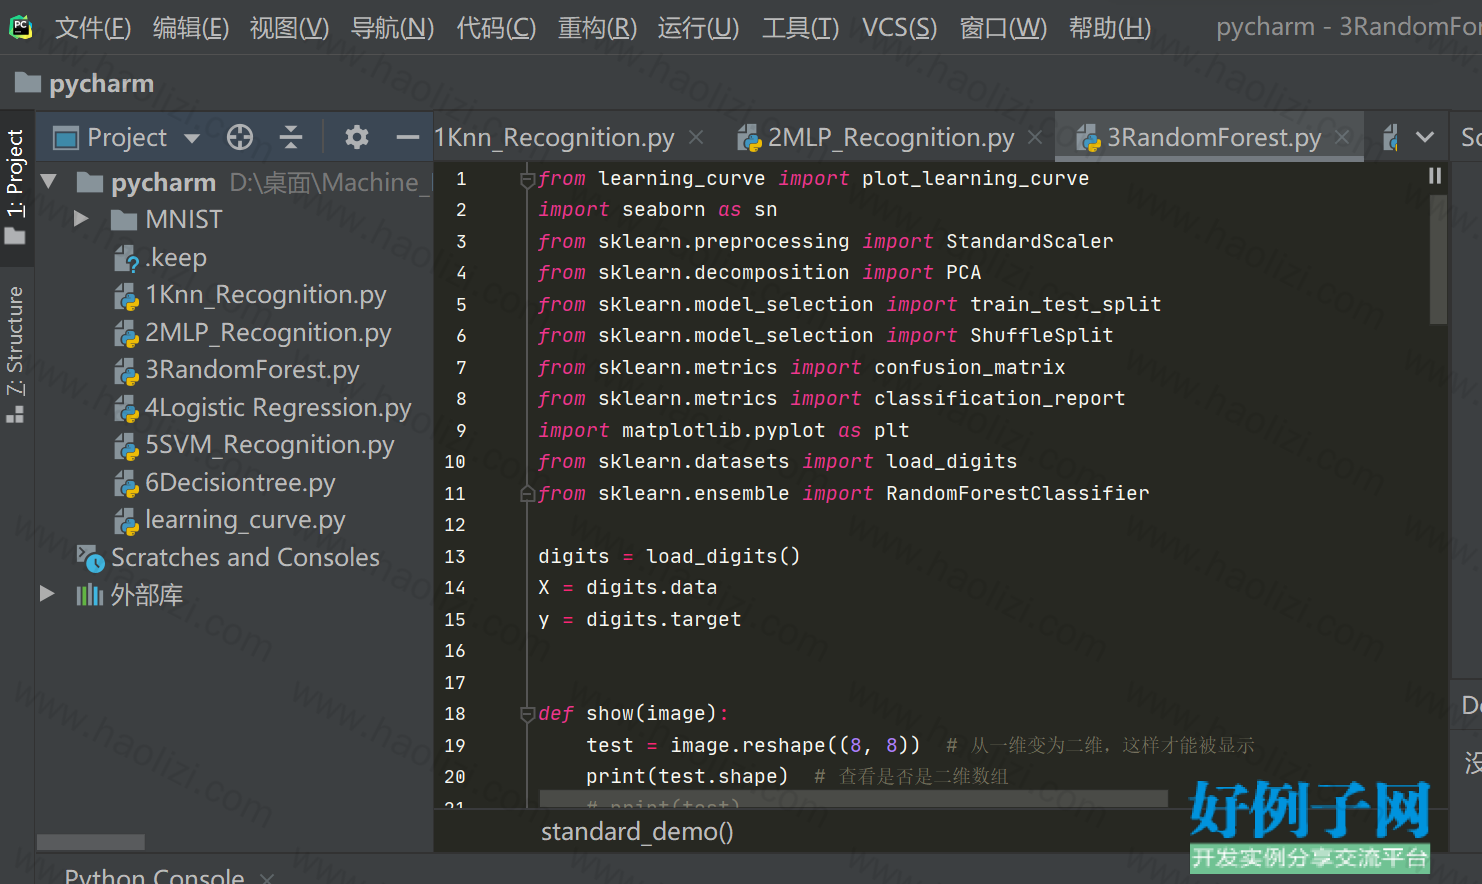
Task: Open the 视图(V) menu
Action: click(x=289, y=27)
